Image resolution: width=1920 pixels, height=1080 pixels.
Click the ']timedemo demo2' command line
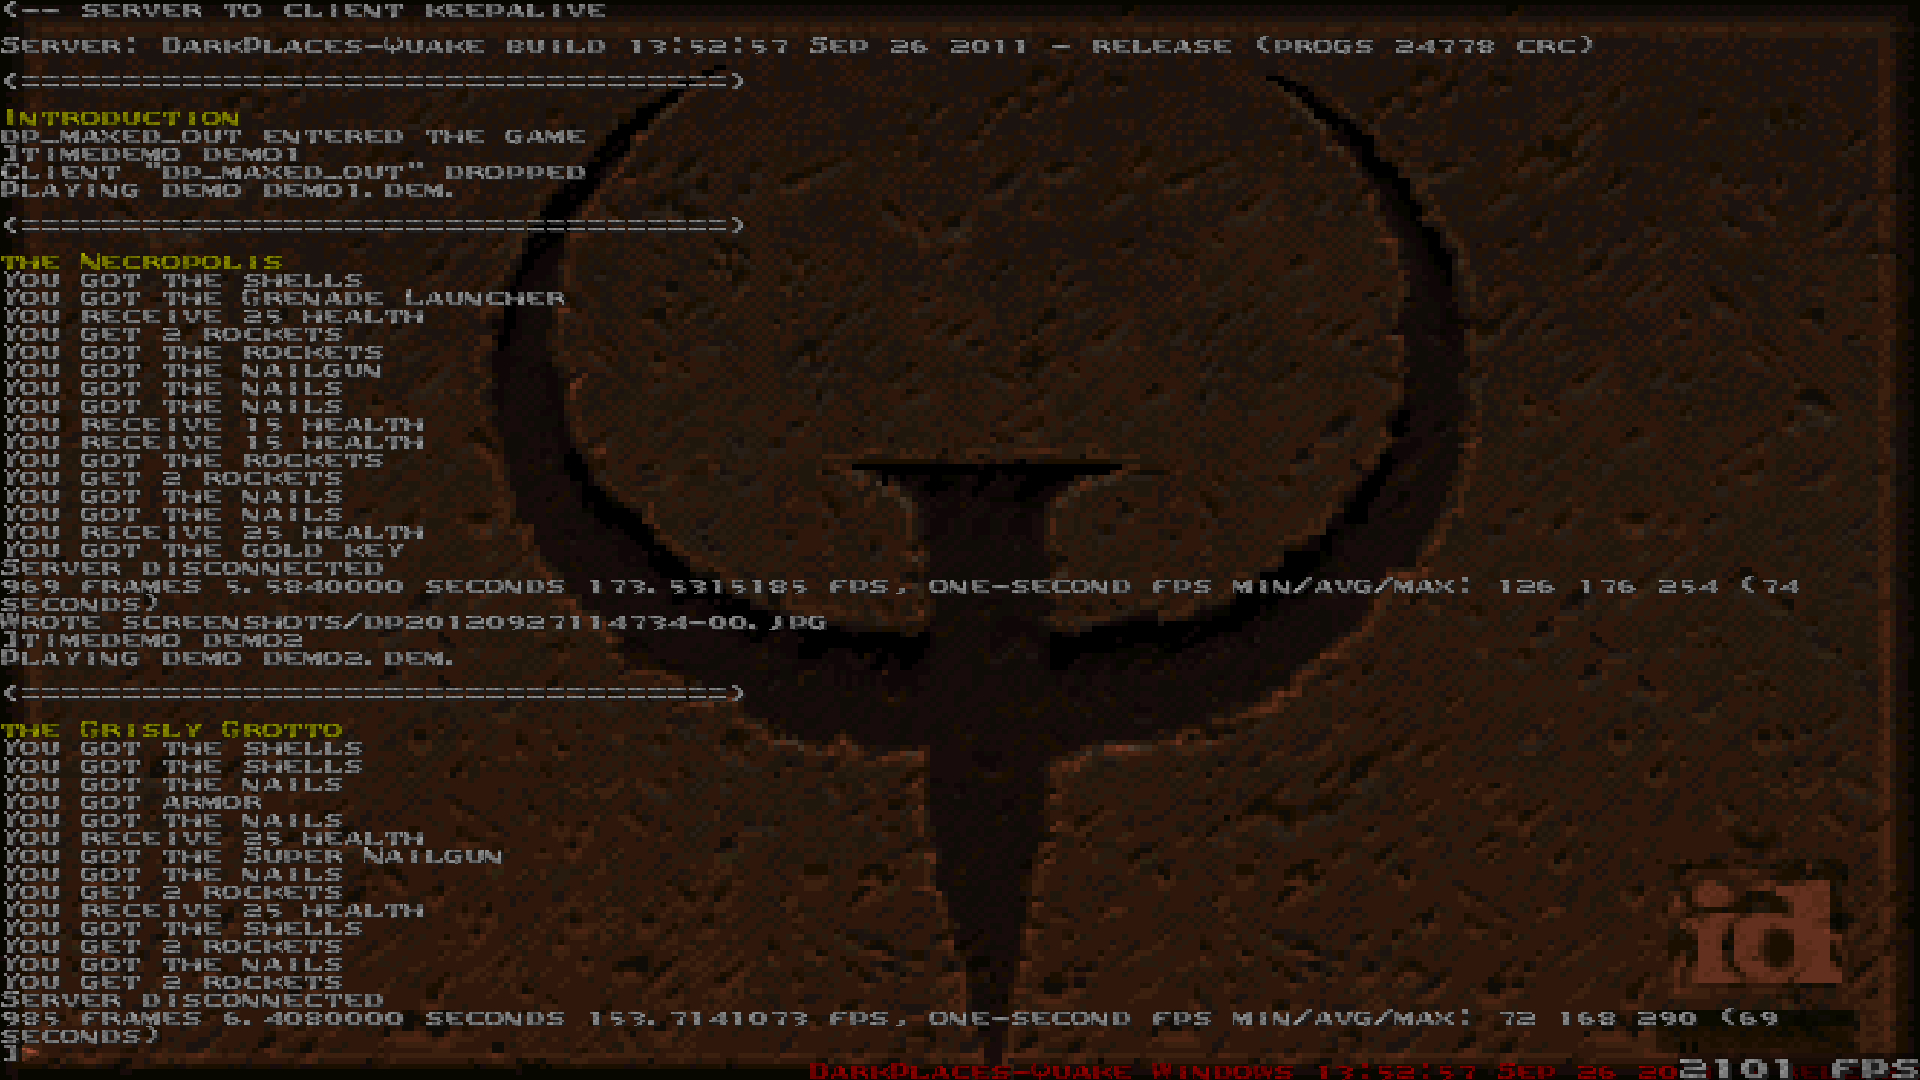tap(151, 640)
